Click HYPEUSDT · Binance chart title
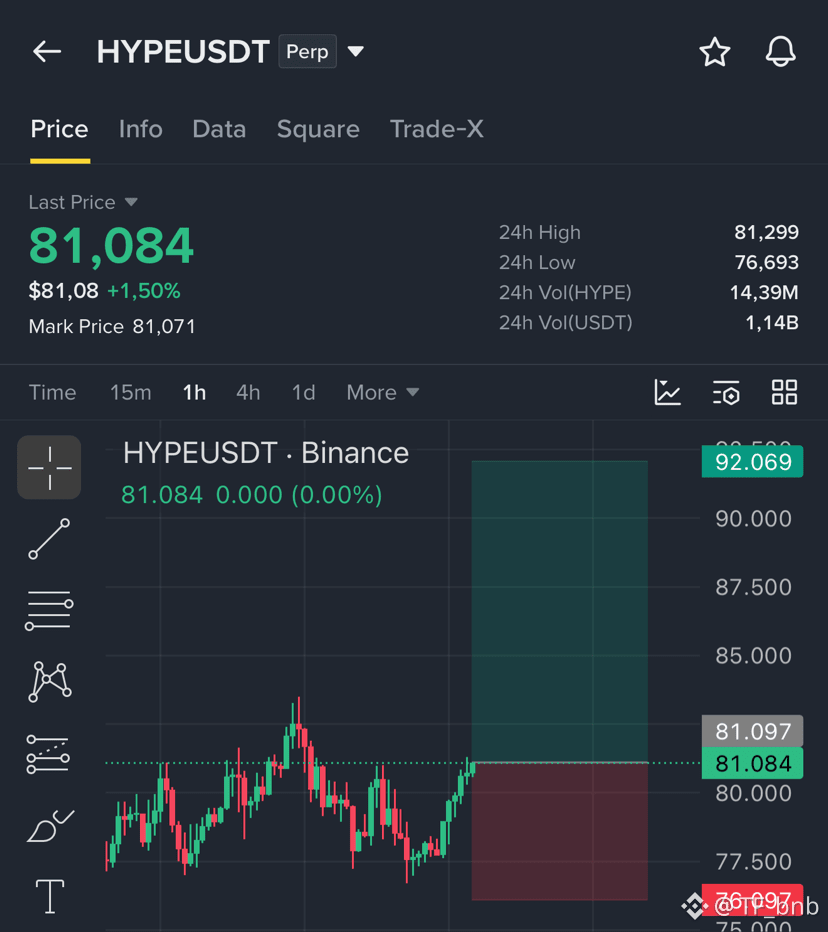Viewport: 828px width, 932px height. tap(266, 453)
